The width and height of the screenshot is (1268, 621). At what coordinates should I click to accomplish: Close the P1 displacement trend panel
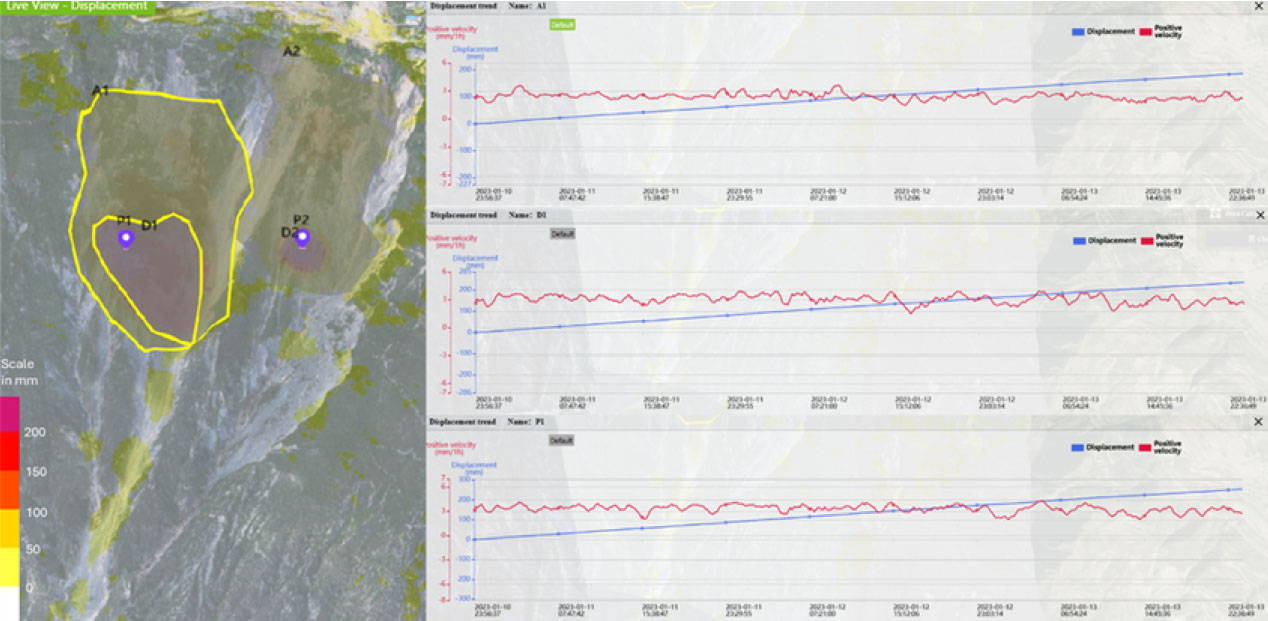pyautogui.click(x=1258, y=423)
